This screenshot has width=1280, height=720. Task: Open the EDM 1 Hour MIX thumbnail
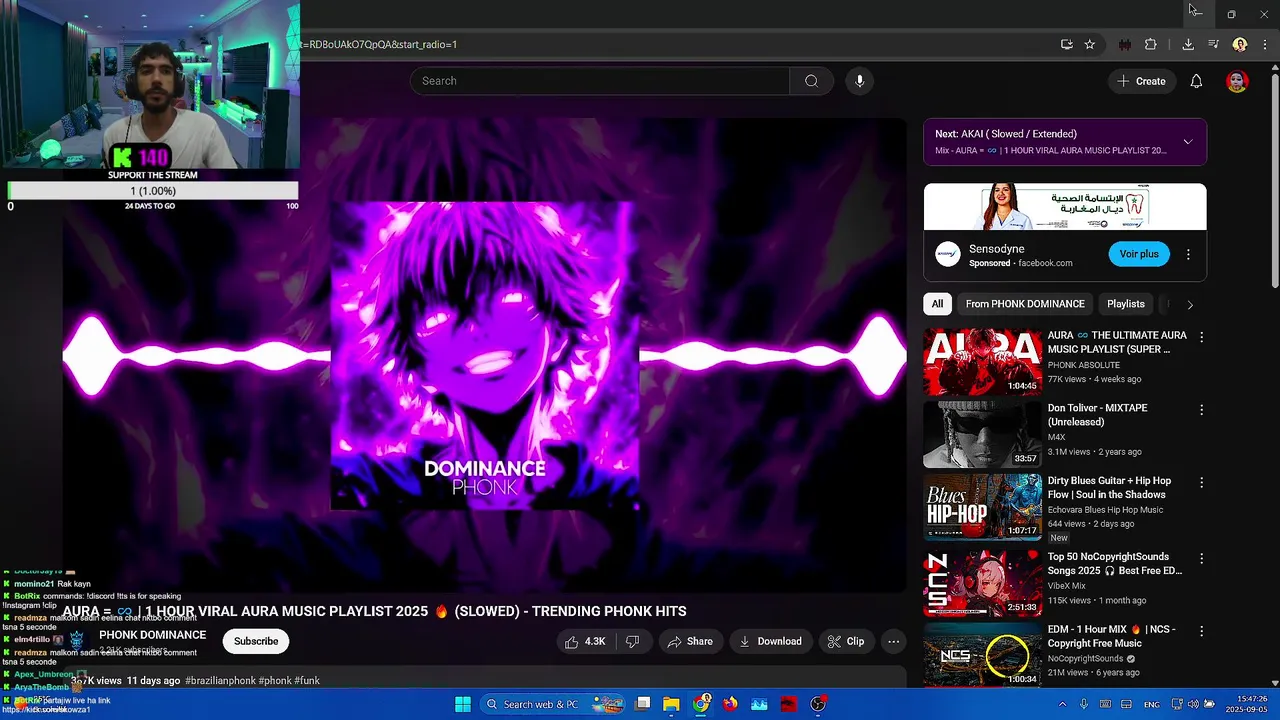tap(982, 655)
